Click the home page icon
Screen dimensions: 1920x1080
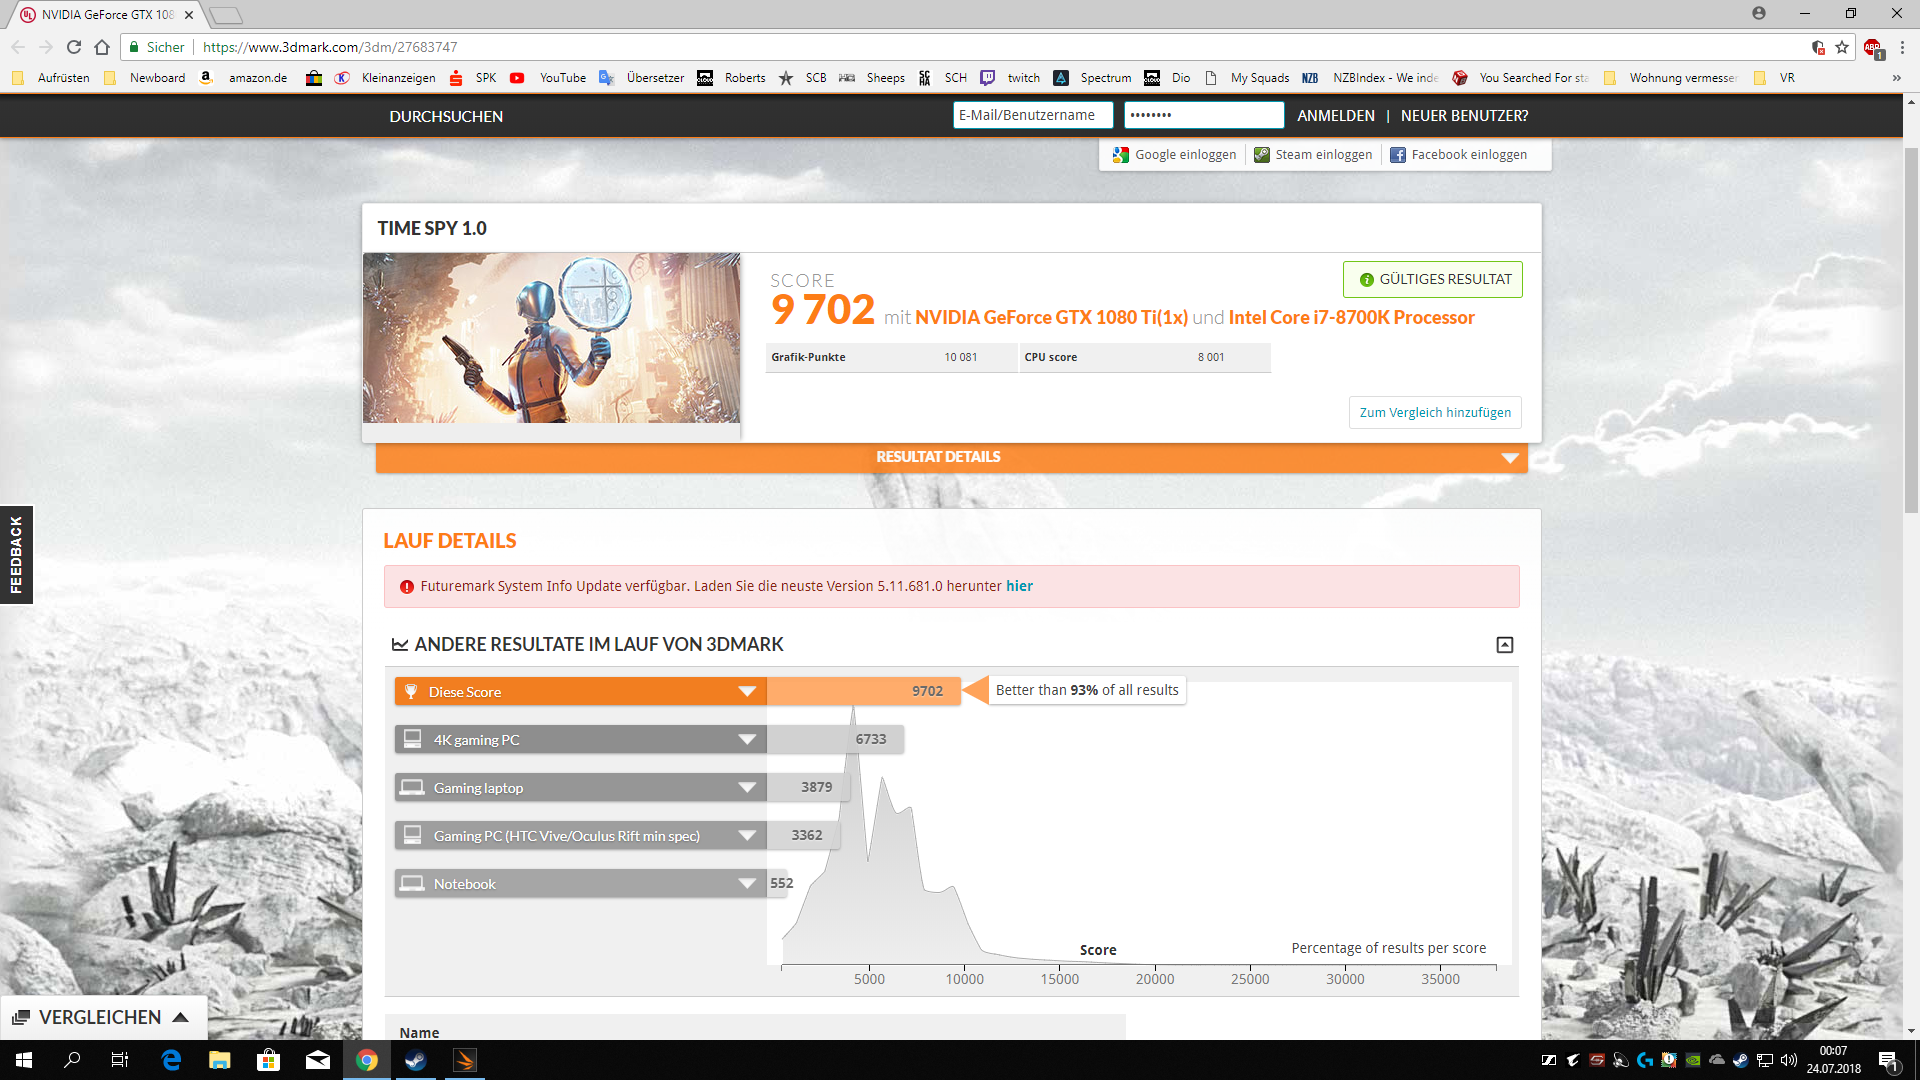click(102, 47)
